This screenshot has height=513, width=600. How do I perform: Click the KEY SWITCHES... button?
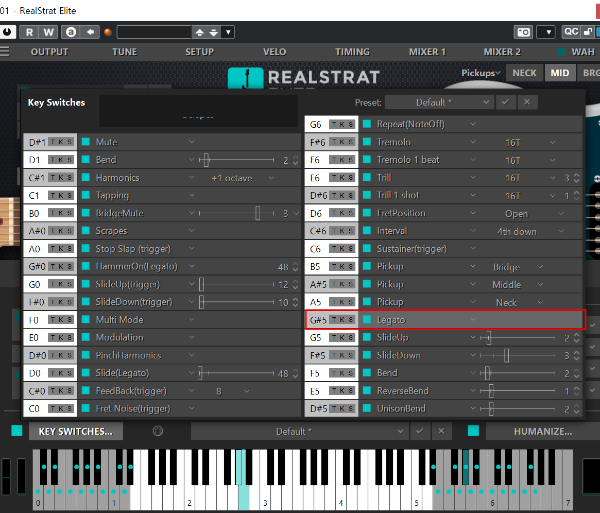tap(76, 431)
